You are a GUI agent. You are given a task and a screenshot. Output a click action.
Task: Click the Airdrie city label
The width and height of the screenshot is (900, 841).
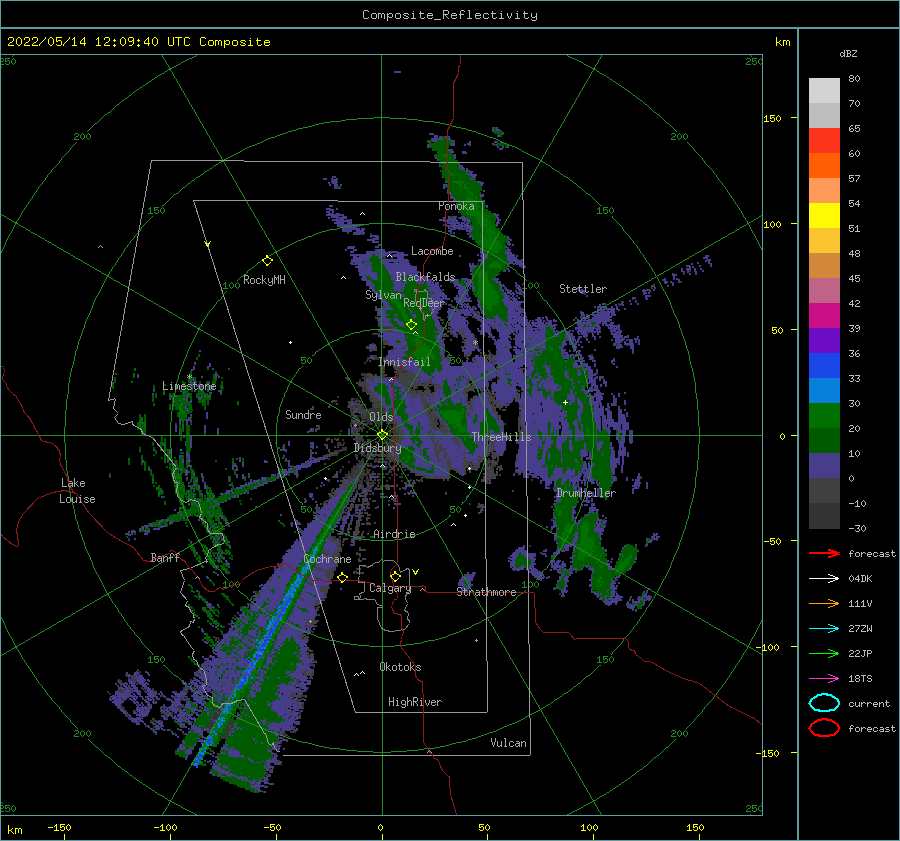394,534
